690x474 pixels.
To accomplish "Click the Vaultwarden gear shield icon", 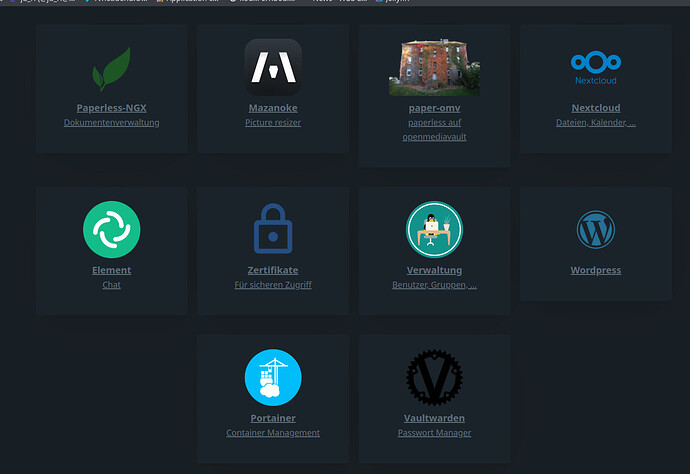I will pyautogui.click(x=434, y=377).
